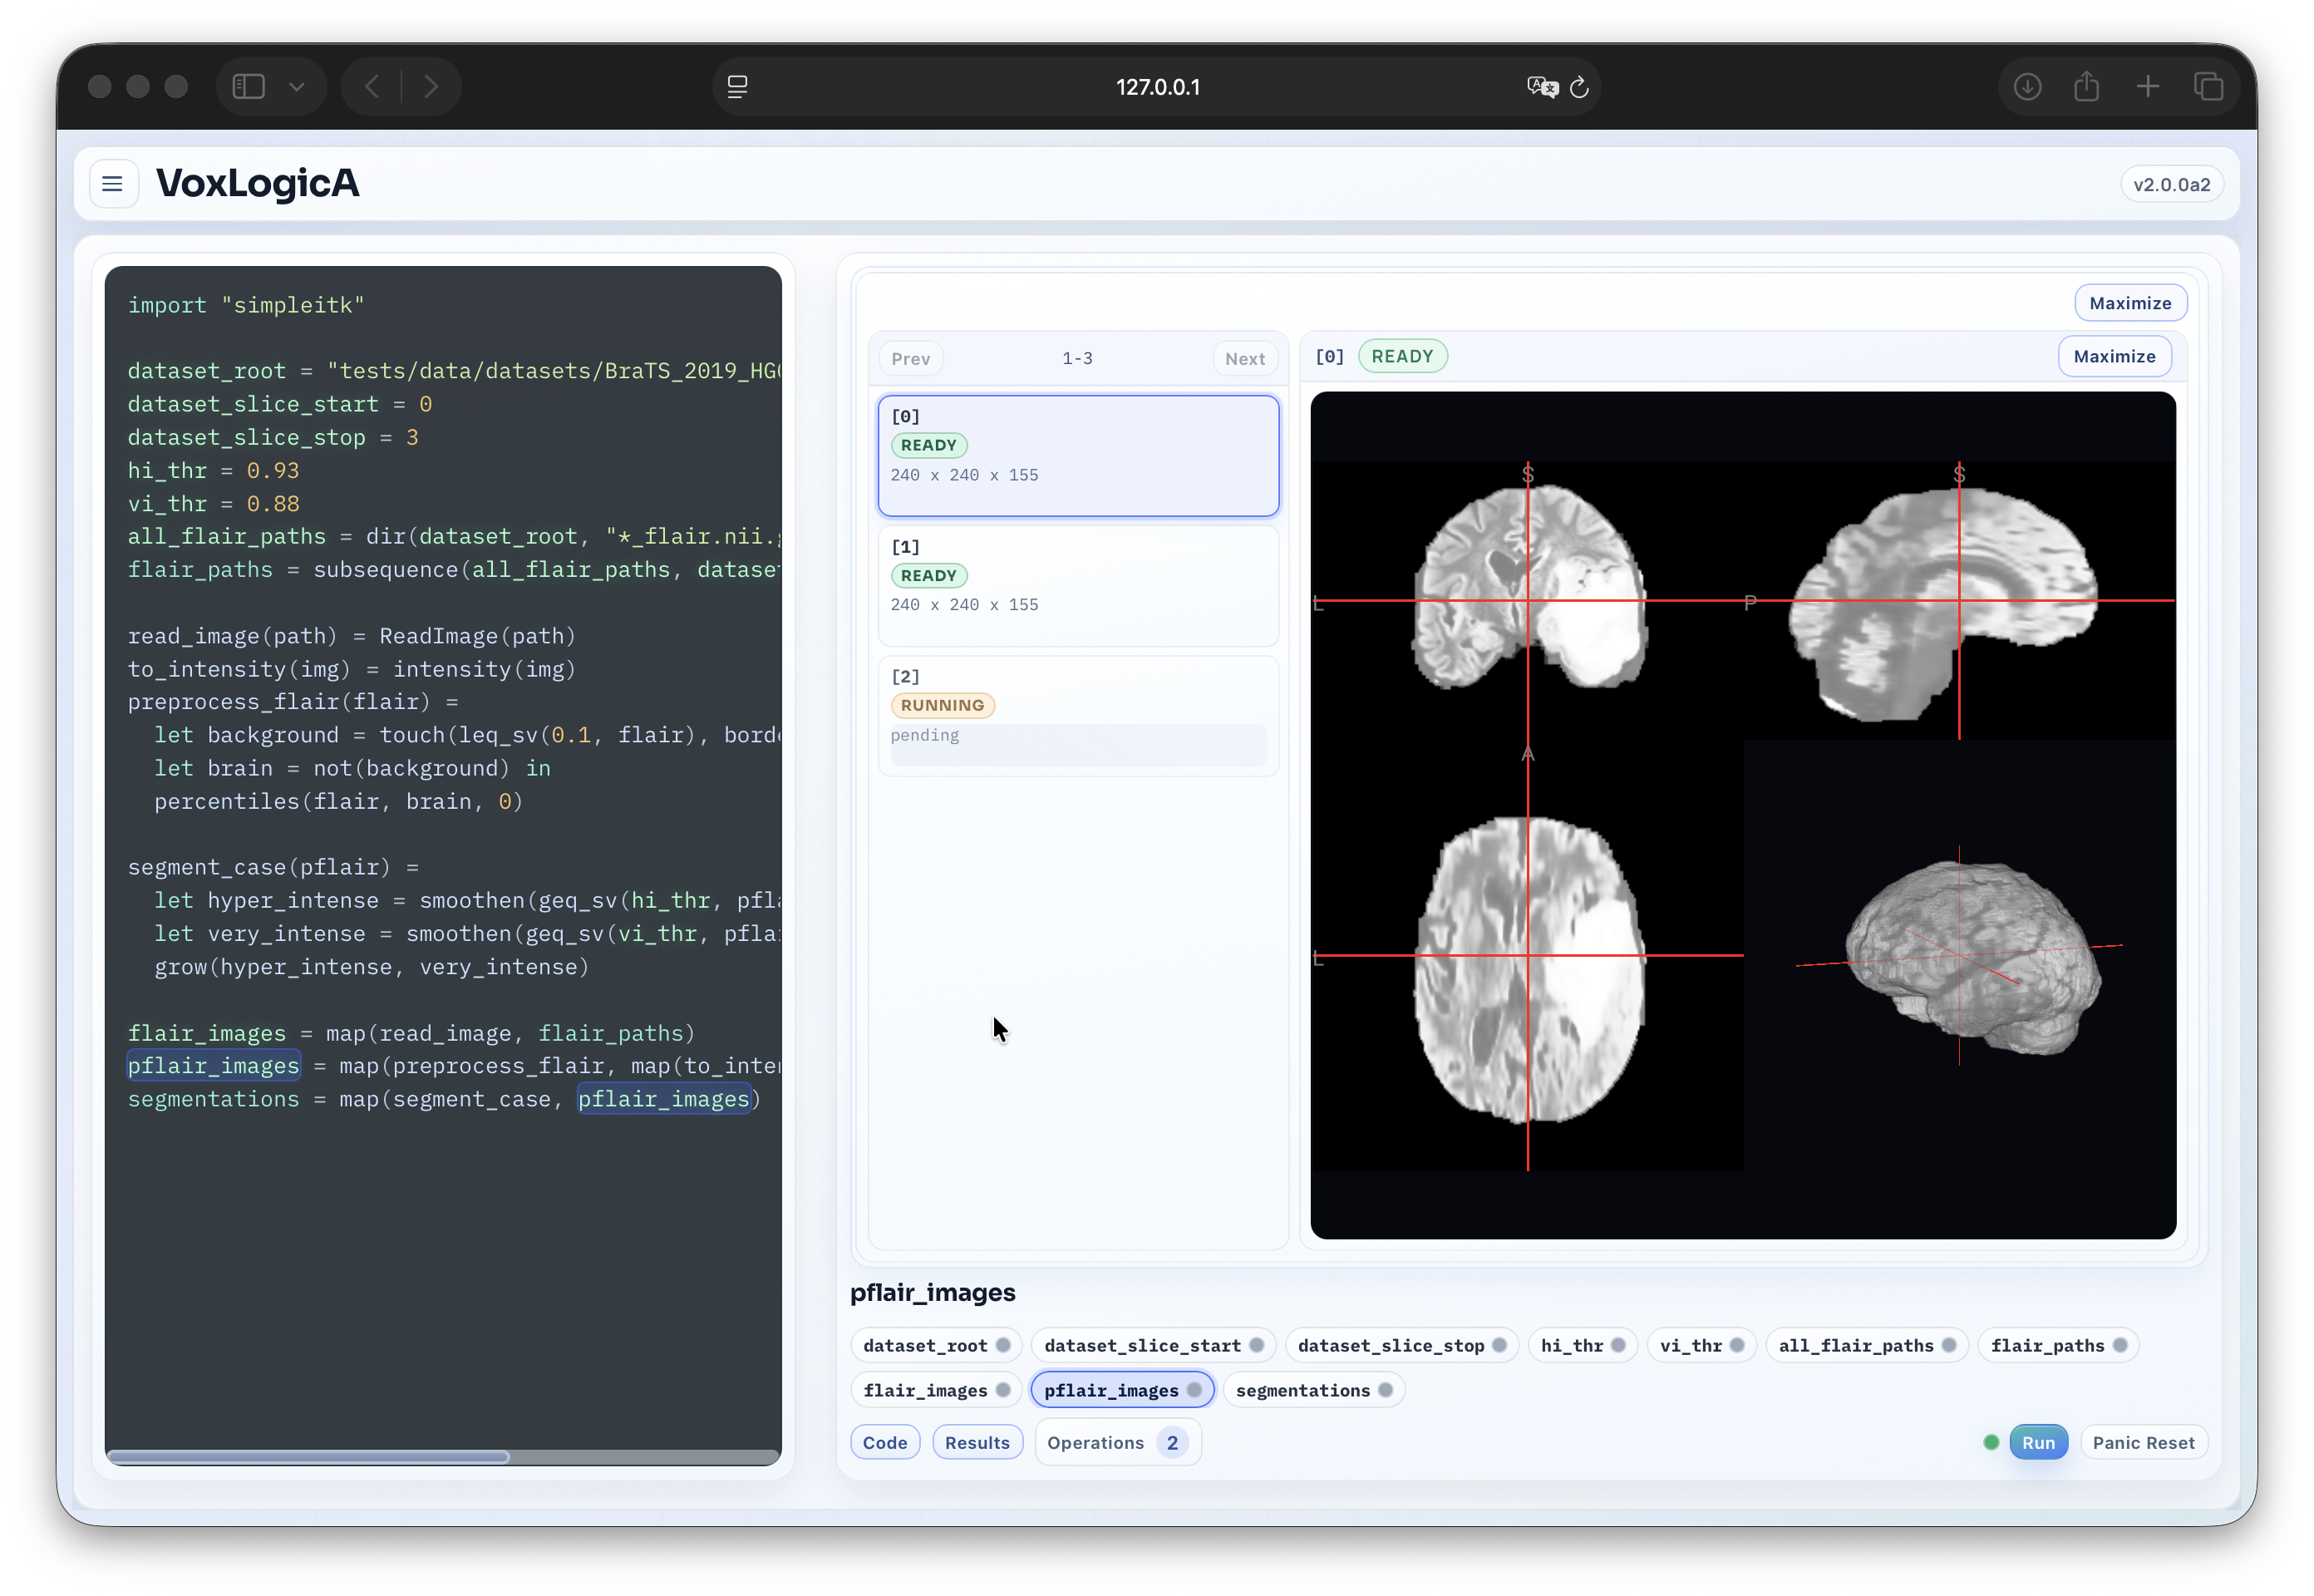The width and height of the screenshot is (2314, 1596).
Task: Open the VoxLogicA hamburger menu
Action: tap(112, 183)
